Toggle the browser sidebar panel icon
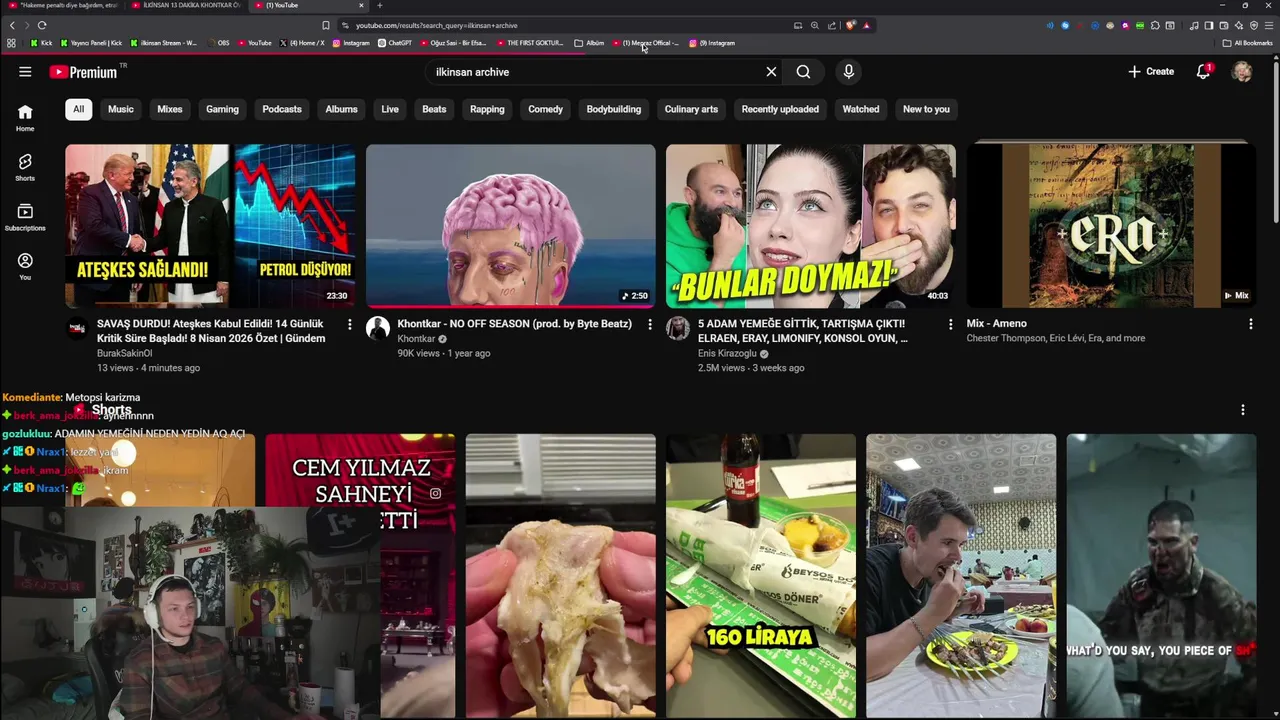 1209,25
